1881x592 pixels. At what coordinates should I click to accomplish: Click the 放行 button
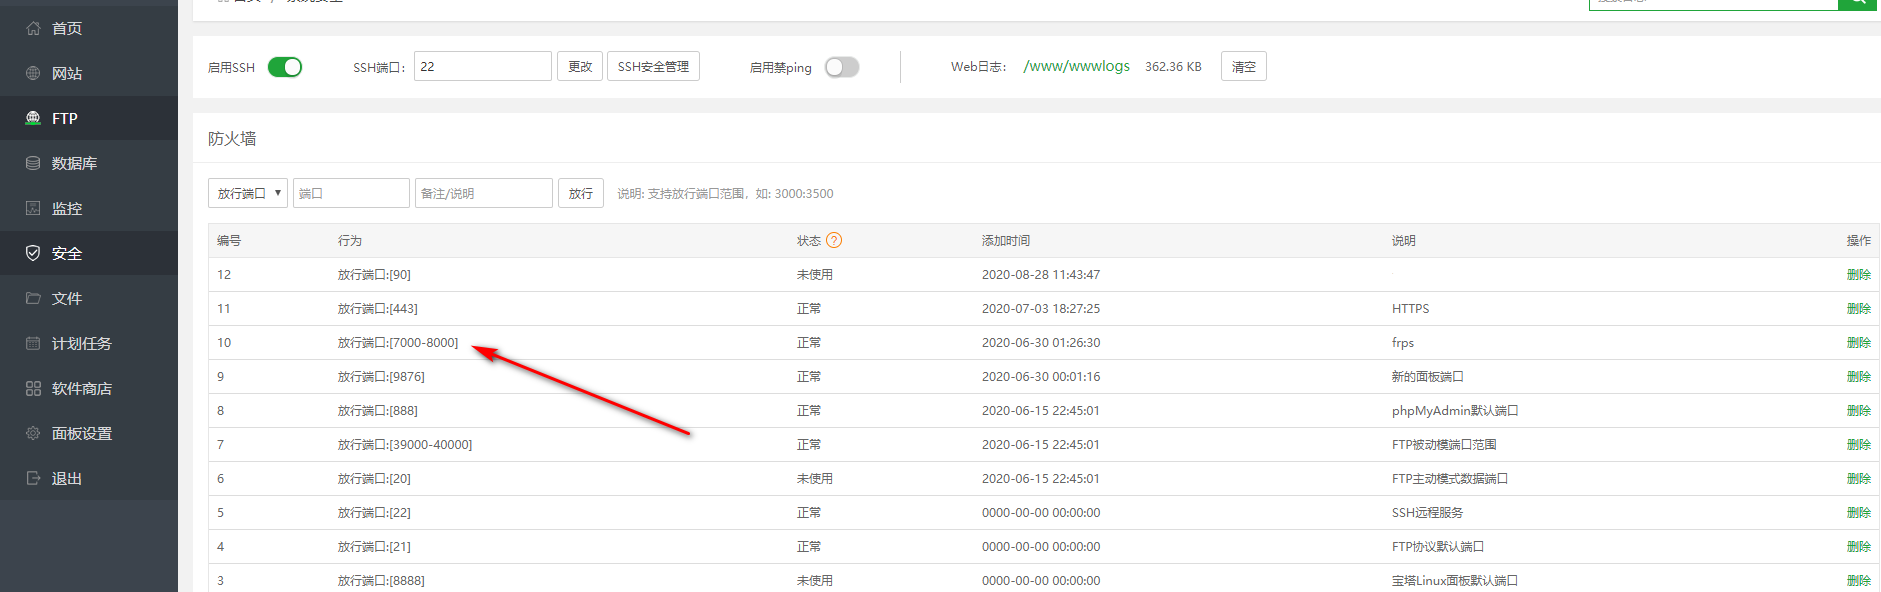[x=581, y=193]
